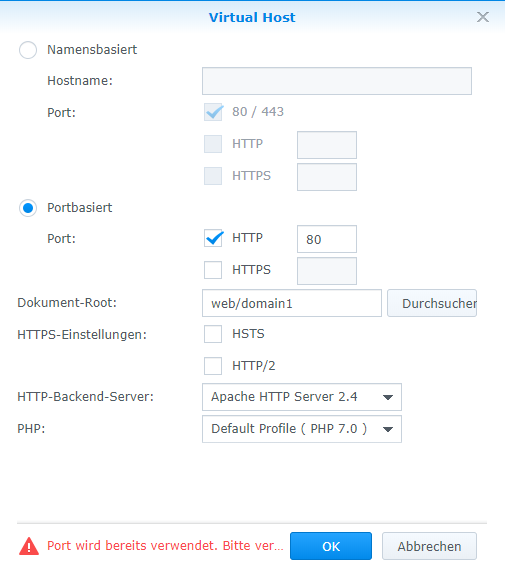Open the PHP profile dropdown
505x567 pixels.
click(x=302, y=429)
